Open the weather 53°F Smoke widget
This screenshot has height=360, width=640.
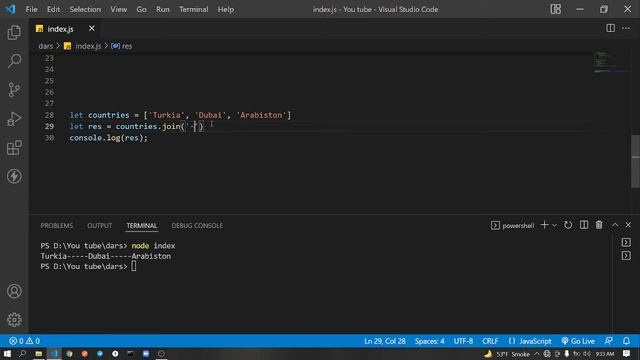tap(507, 354)
